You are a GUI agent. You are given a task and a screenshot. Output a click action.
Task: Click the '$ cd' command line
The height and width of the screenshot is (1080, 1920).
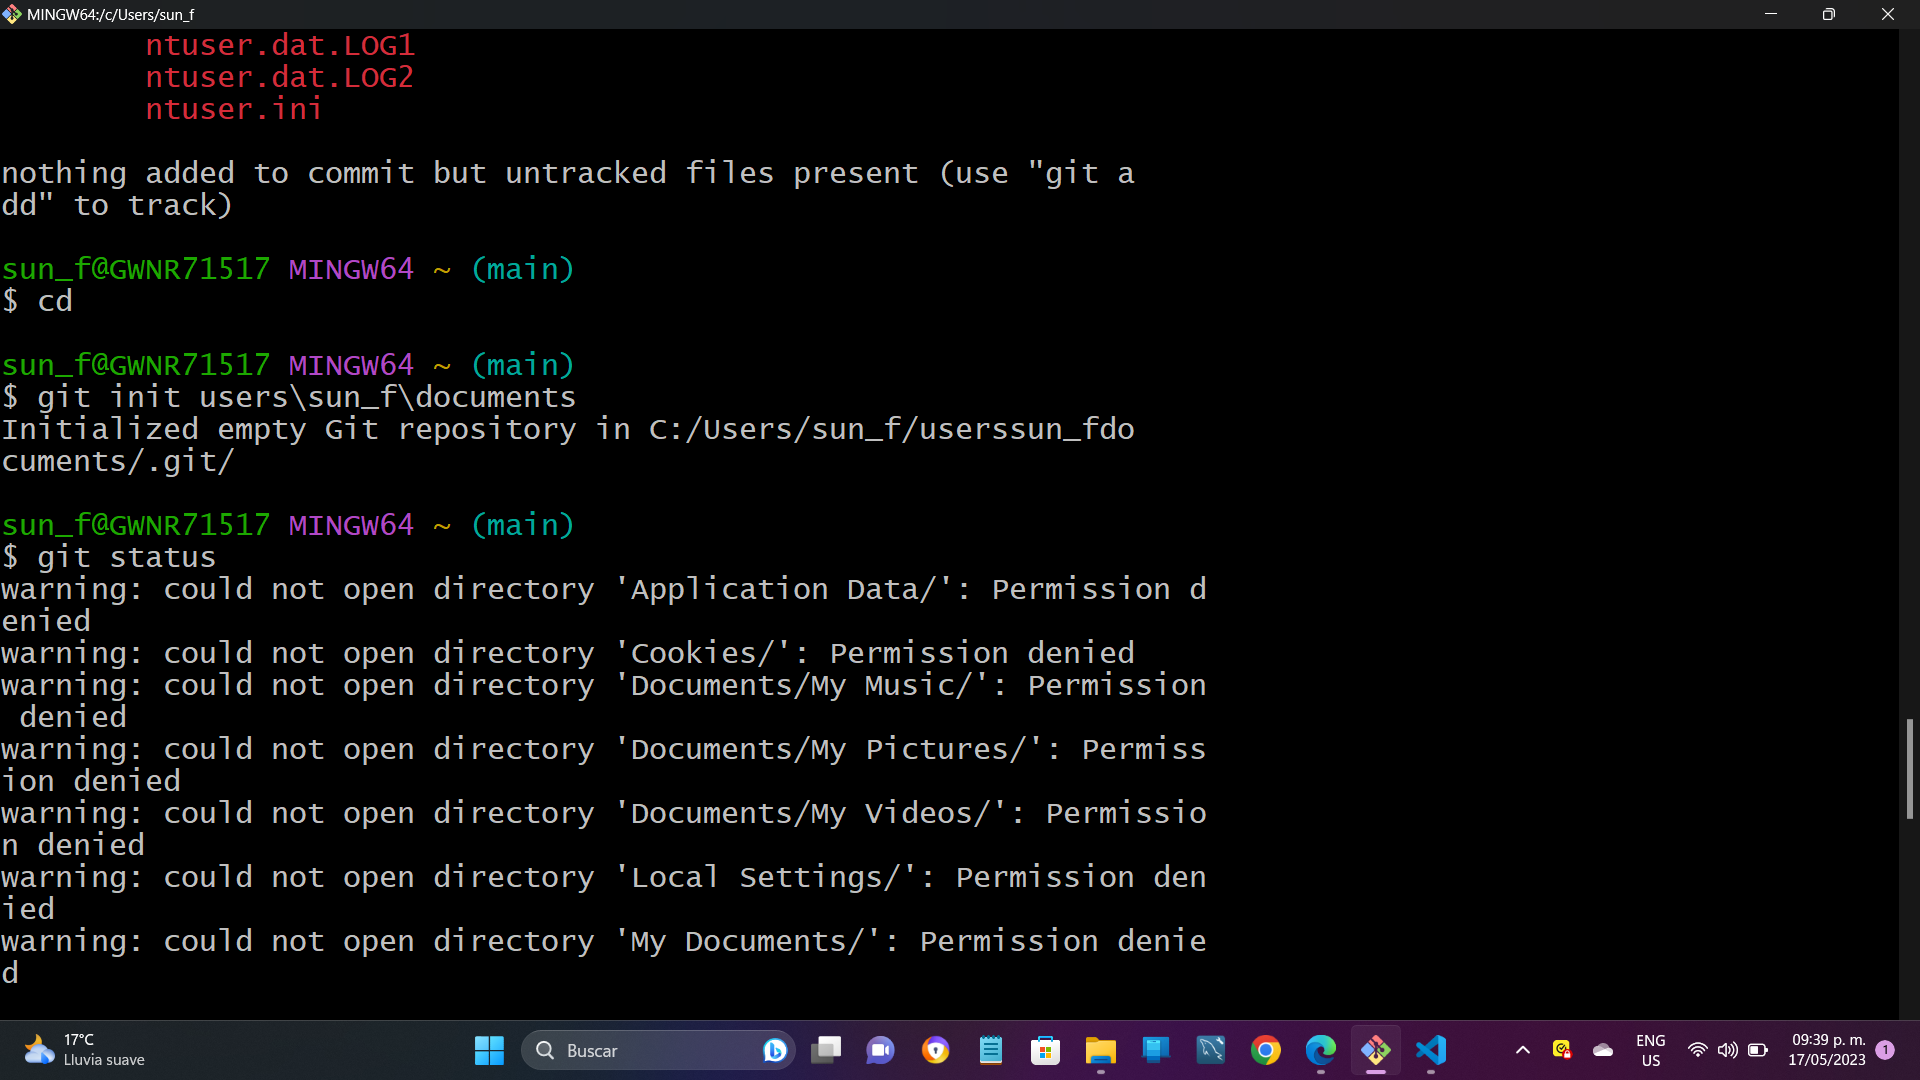tap(37, 301)
